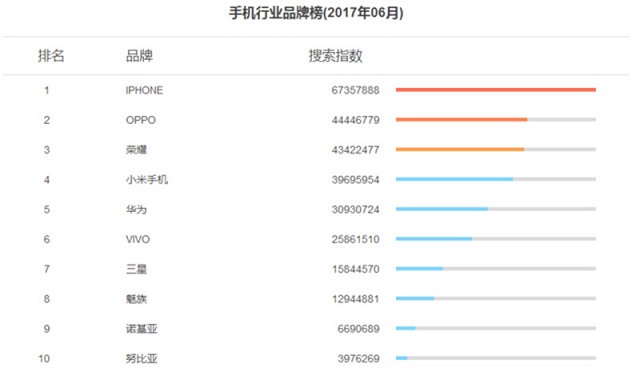Viewport: 640px width, 372px height.
Task: Click the 品牌 column header
Action: tap(139, 56)
